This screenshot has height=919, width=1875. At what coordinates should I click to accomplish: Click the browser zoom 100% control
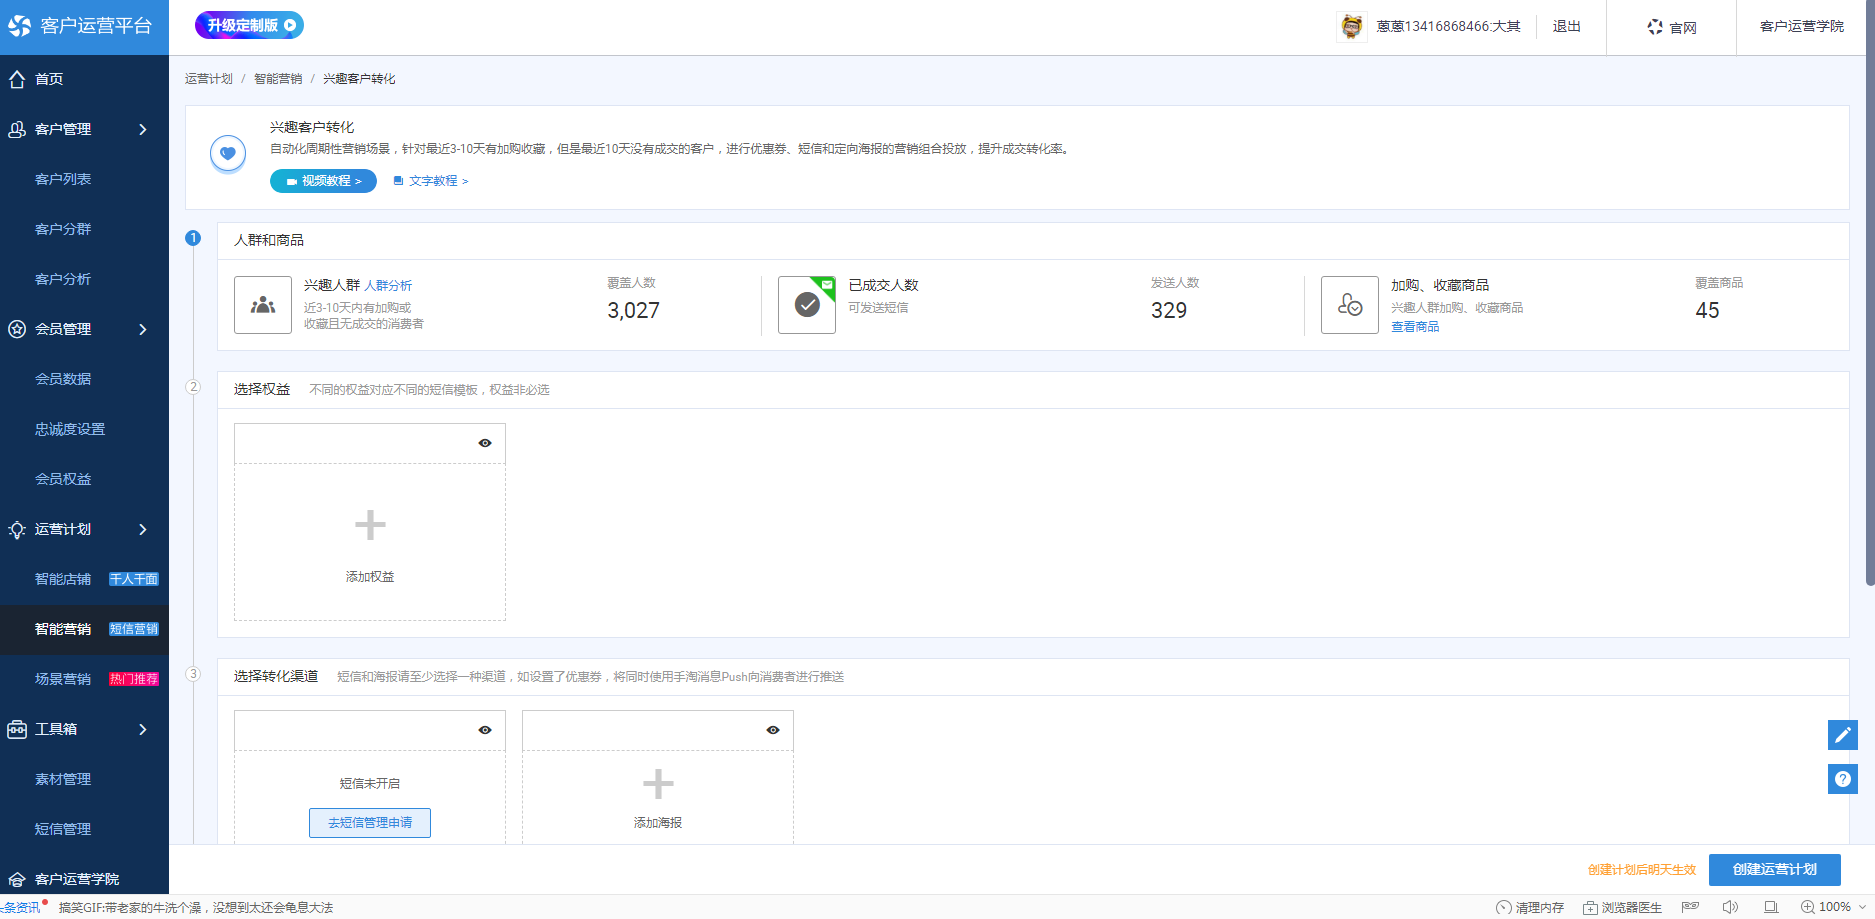click(x=1834, y=907)
